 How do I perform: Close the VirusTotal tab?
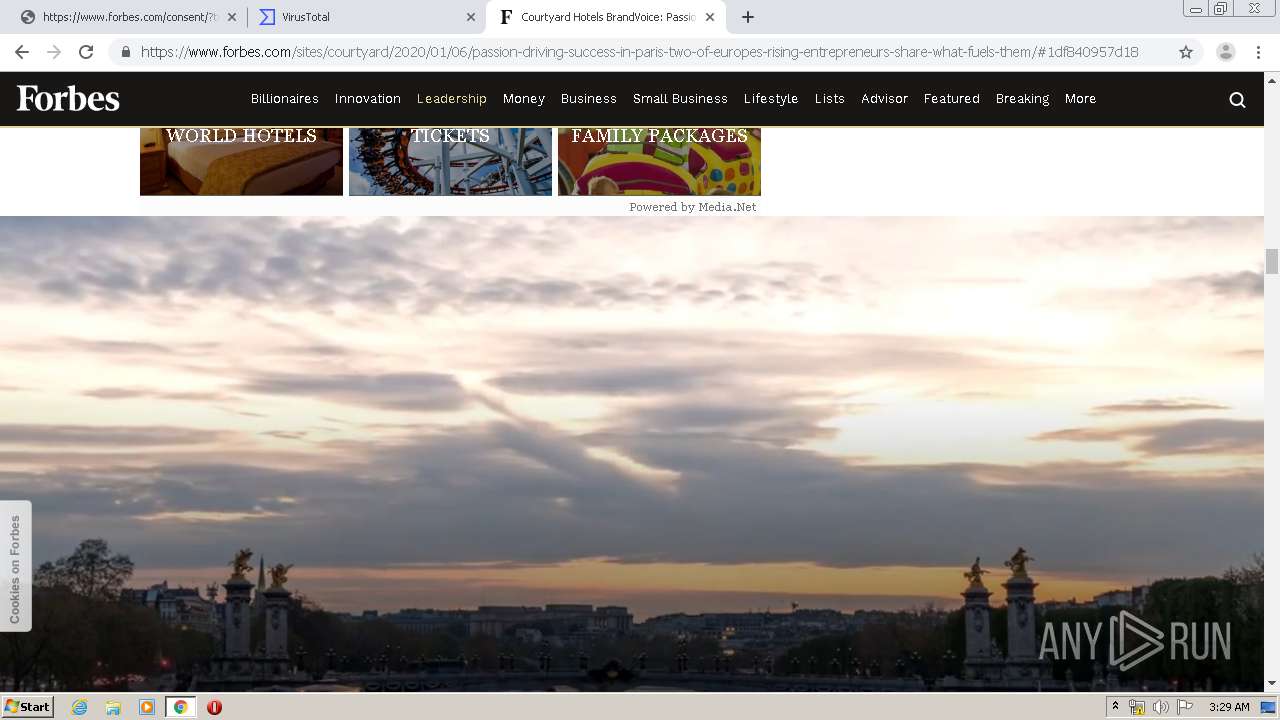[x=471, y=17]
